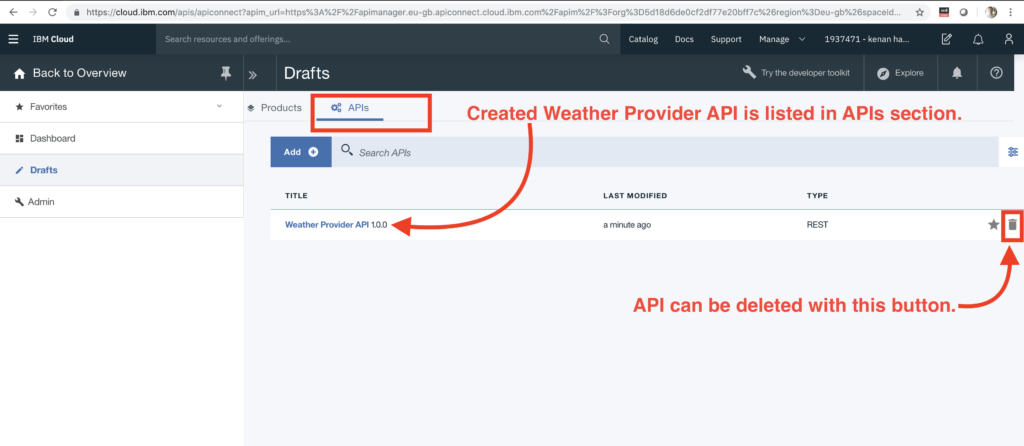Focus the Search APIs field
1024x446 pixels.
click(665, 151)
